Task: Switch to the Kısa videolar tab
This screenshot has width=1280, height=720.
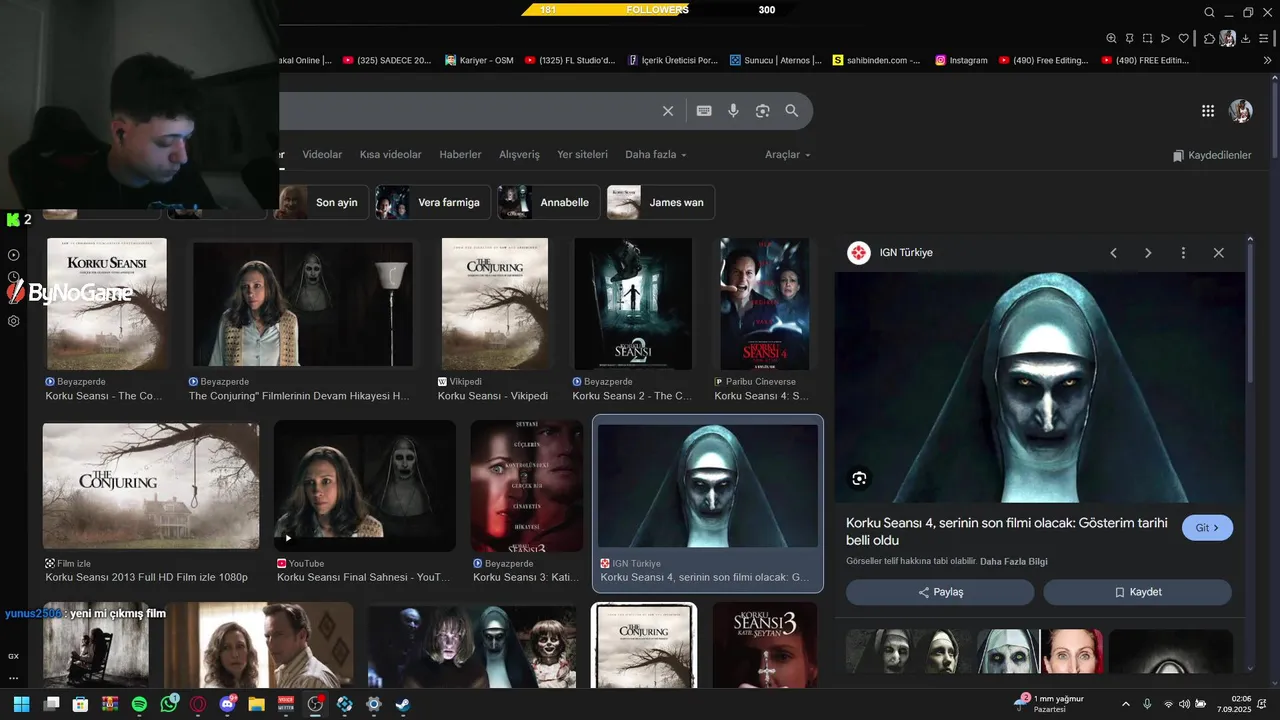Action: 390,155
